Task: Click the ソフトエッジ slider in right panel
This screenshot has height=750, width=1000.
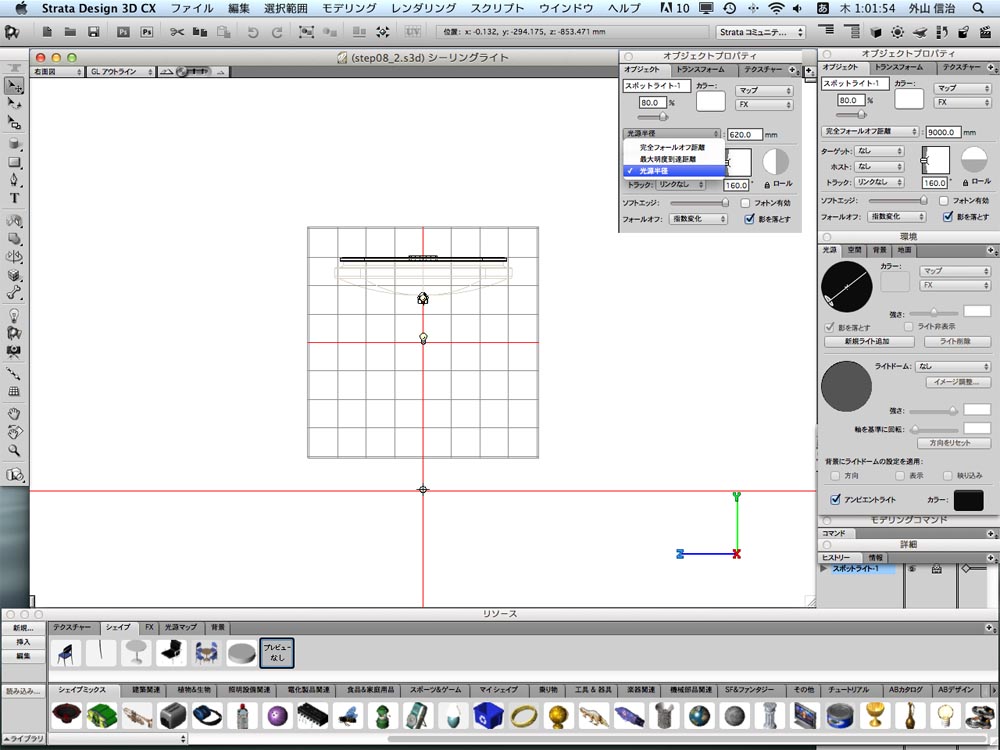Action: [x=897, y=200]
